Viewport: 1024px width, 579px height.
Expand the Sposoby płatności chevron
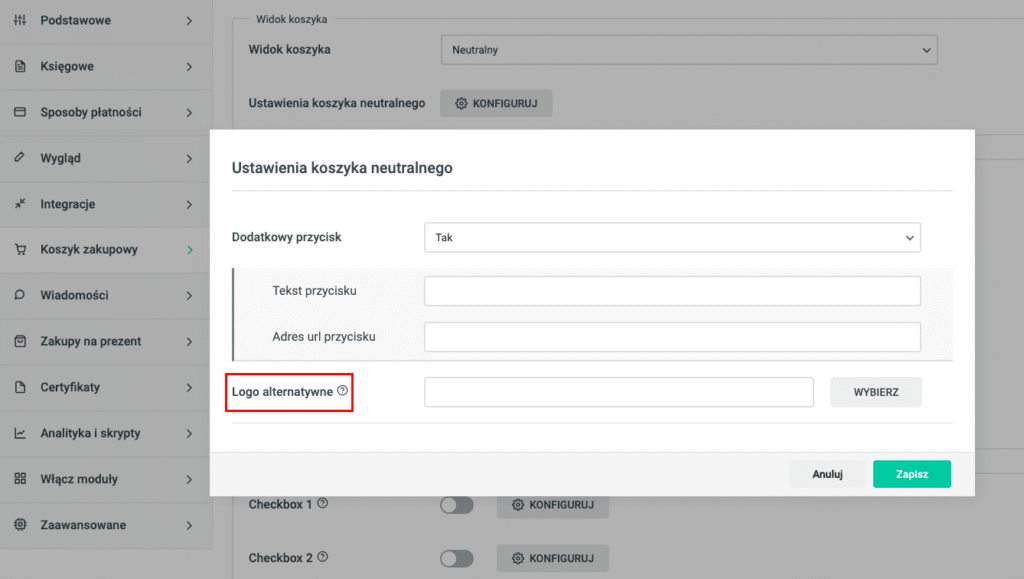(x=189, y=112)
